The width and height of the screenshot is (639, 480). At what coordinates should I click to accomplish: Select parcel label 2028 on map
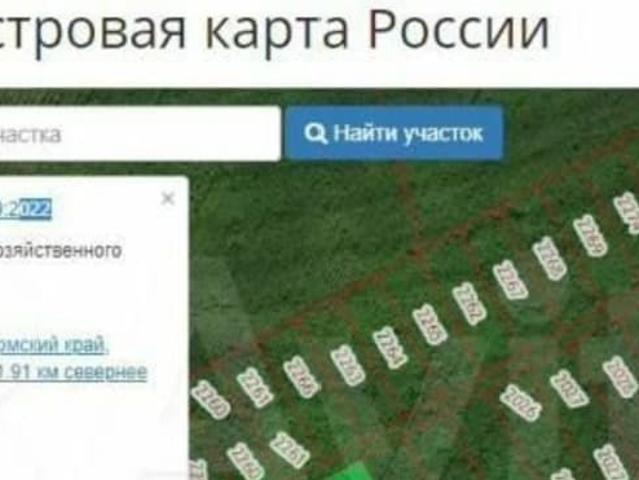pyautogui.click(x=620, y=377)
